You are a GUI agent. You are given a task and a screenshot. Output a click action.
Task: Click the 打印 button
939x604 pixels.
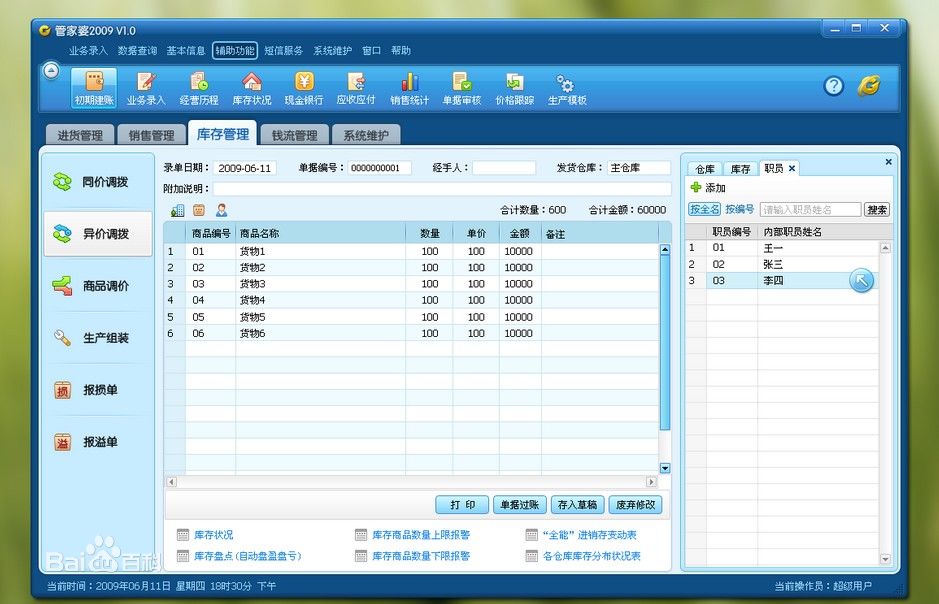pos(462,505)
